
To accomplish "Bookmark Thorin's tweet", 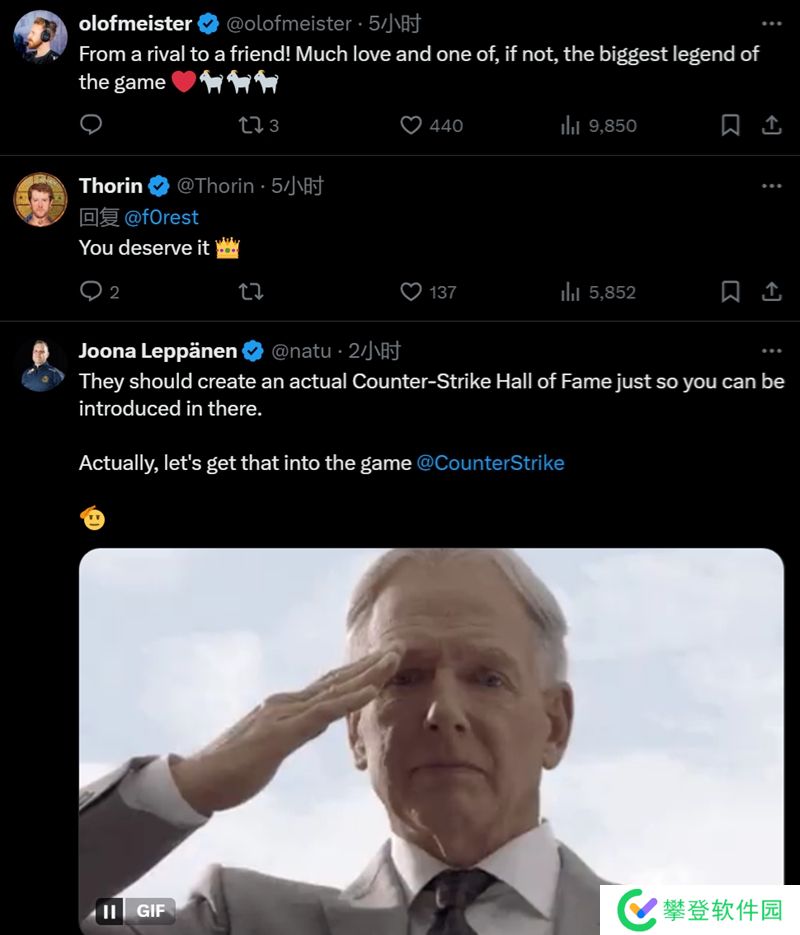I will pyautogui.click(x=731, y=292).
